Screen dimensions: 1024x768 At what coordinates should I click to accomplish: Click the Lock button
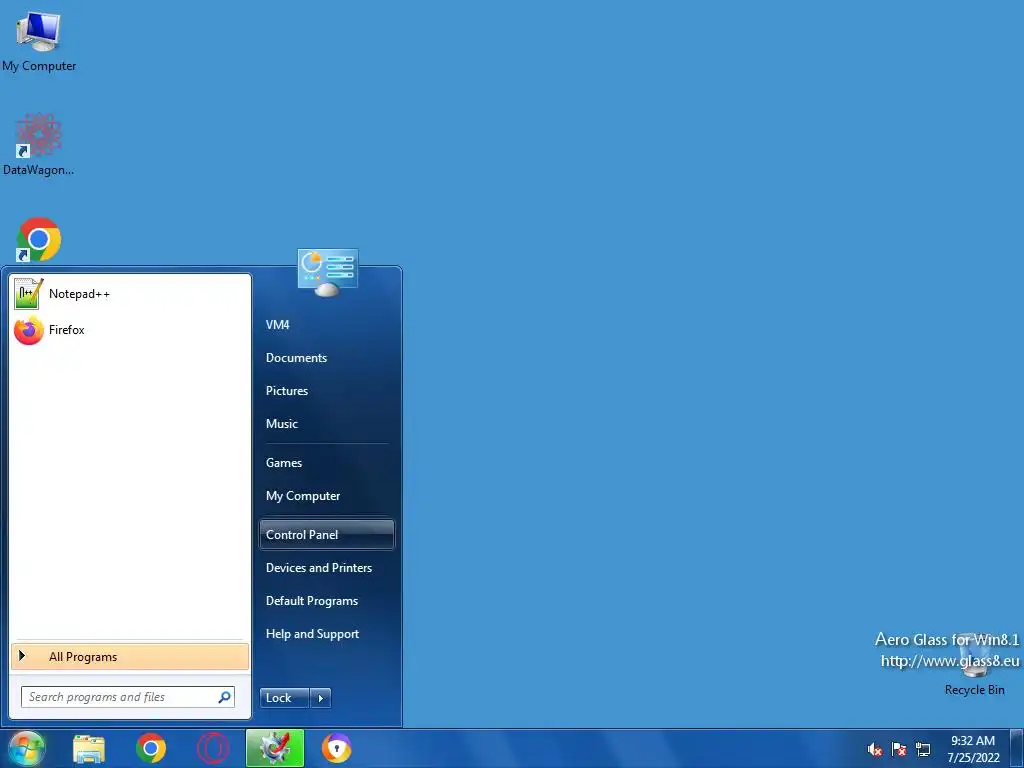pyautogui.click(x=285, y=698)
